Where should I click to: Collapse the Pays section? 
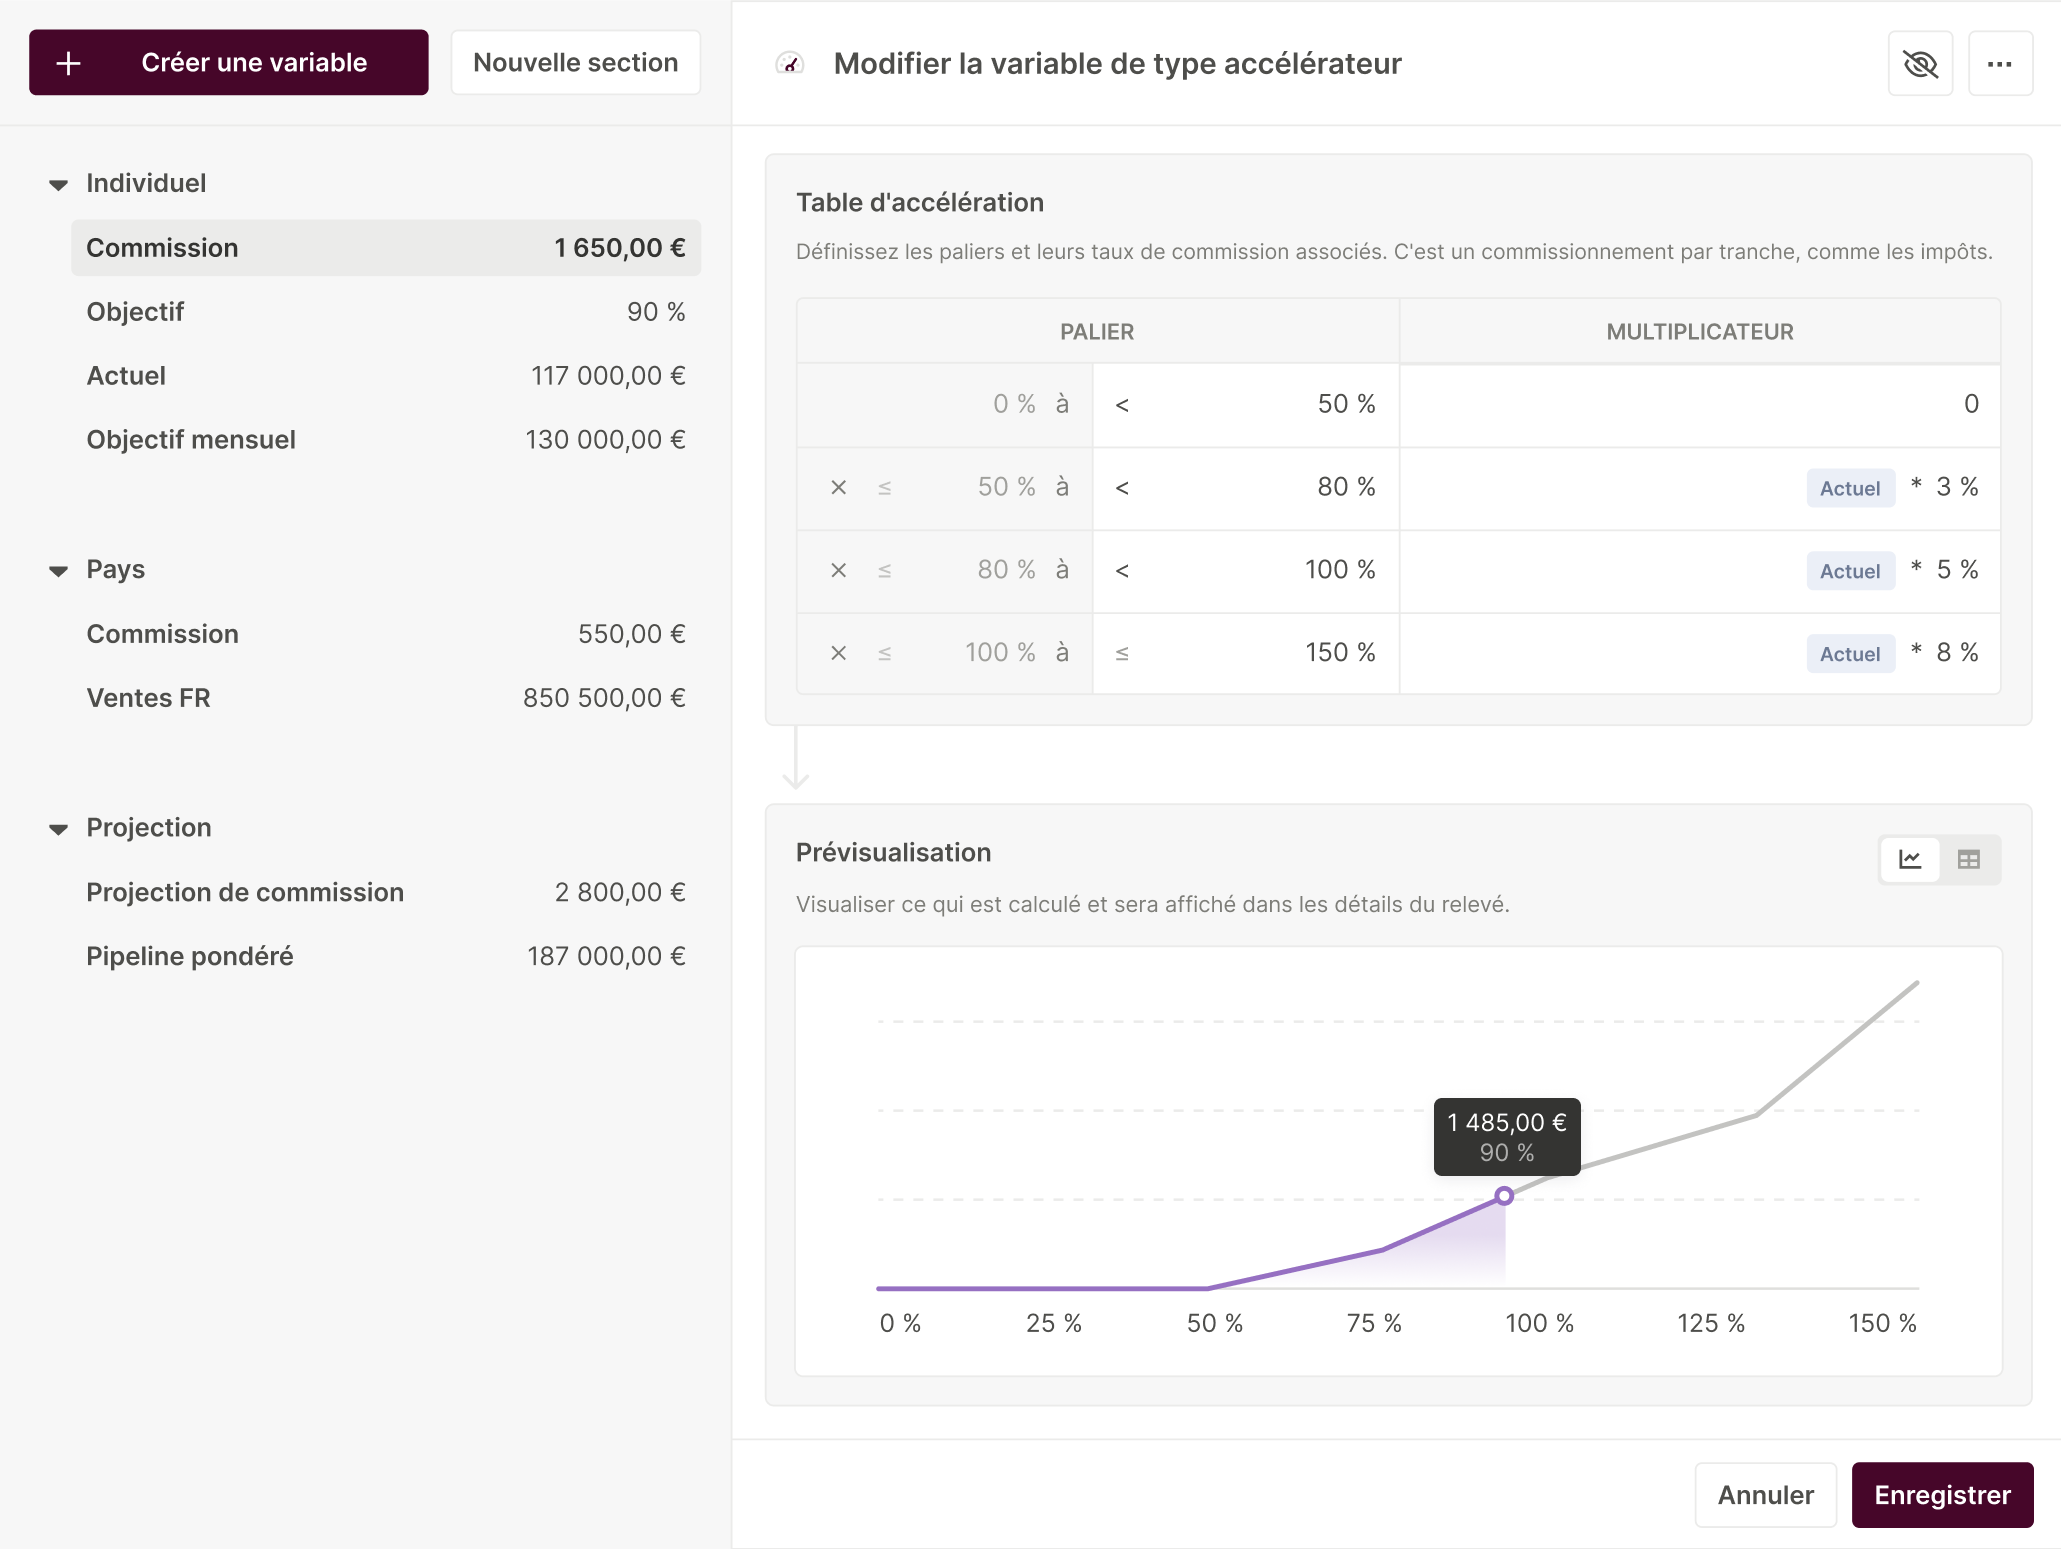59,571
